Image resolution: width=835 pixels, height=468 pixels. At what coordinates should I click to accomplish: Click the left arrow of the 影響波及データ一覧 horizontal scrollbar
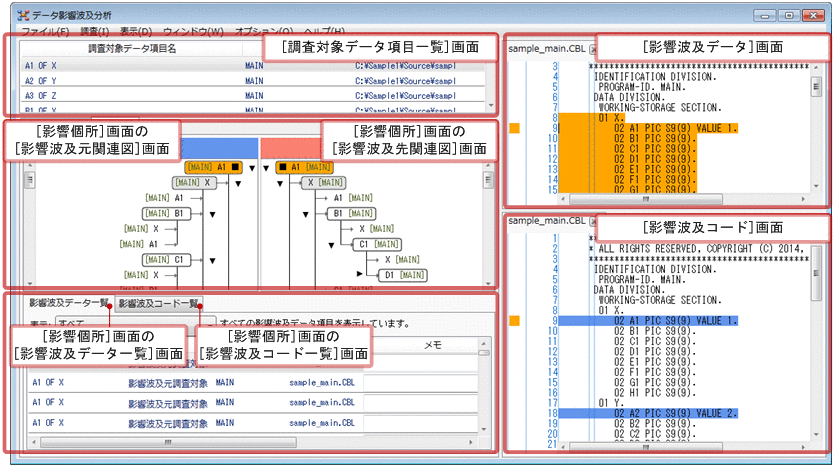click(35, 442)
